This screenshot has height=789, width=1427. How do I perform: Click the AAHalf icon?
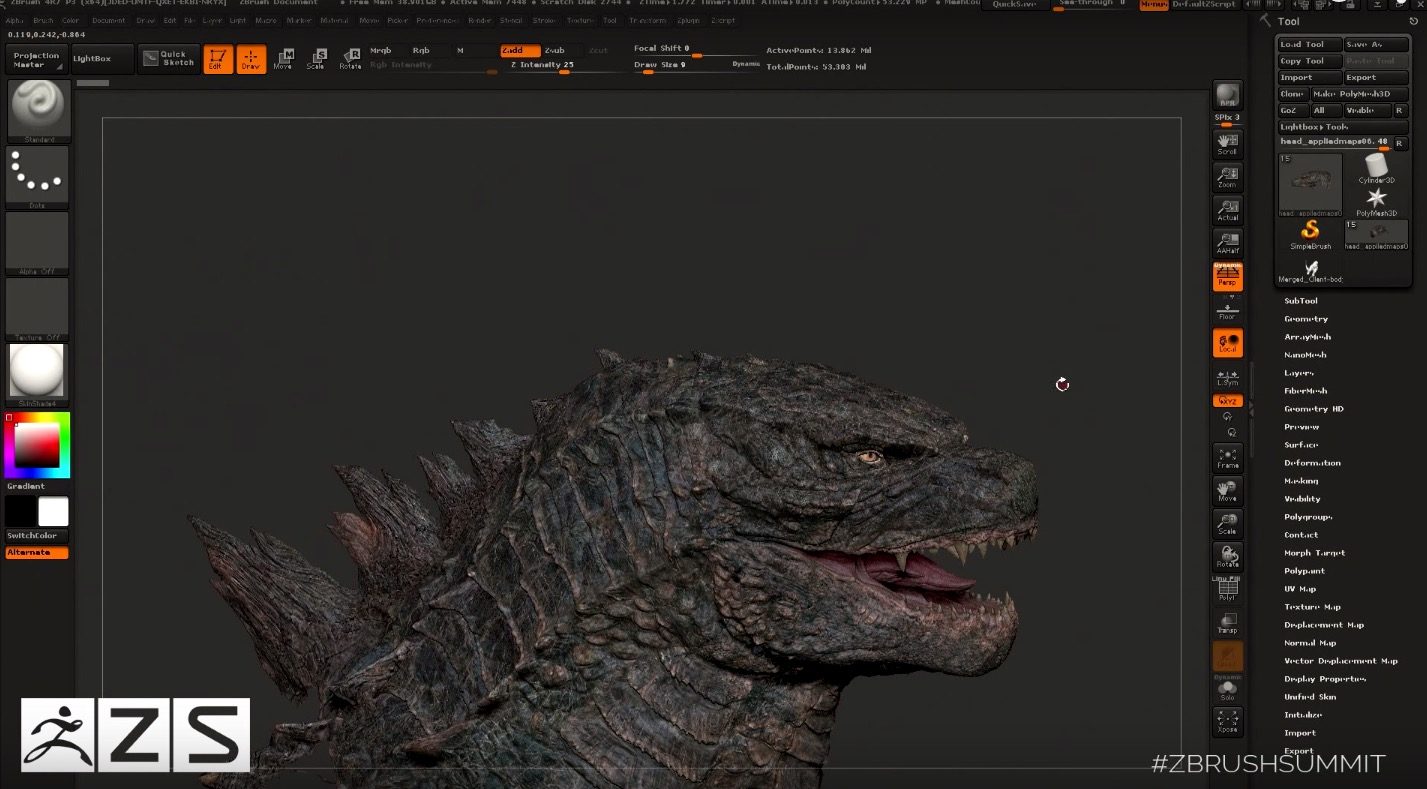[1227, 243]
